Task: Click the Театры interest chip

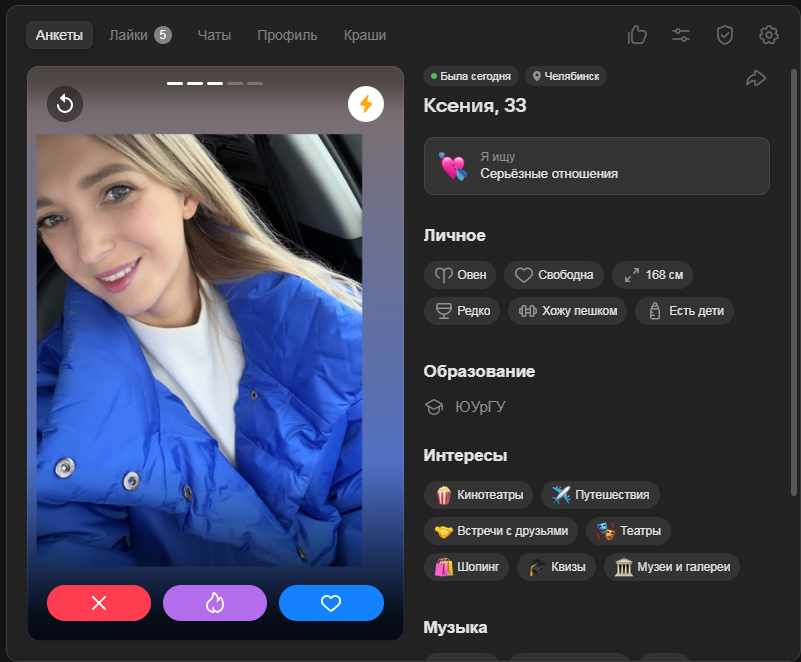Action: click(x=628, y=531)
